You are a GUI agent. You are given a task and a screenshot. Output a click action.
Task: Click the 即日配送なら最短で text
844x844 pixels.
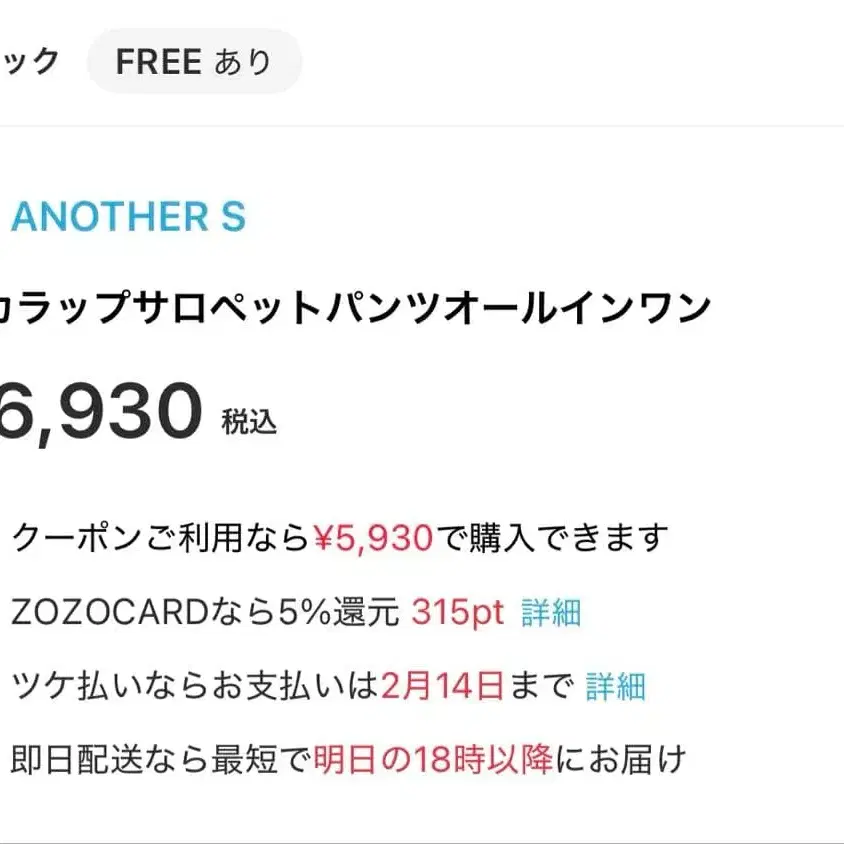pos(160,760)
